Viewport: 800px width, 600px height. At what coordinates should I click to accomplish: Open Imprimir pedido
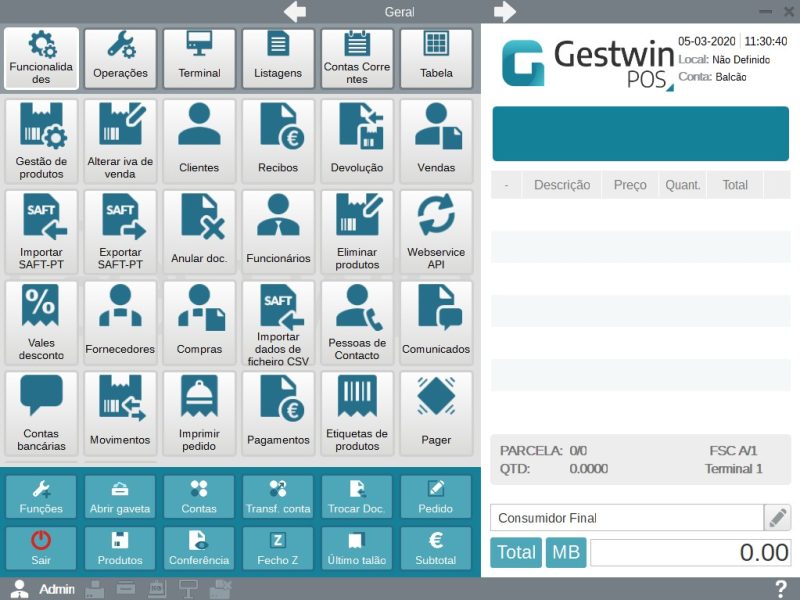tap(199, 414)
